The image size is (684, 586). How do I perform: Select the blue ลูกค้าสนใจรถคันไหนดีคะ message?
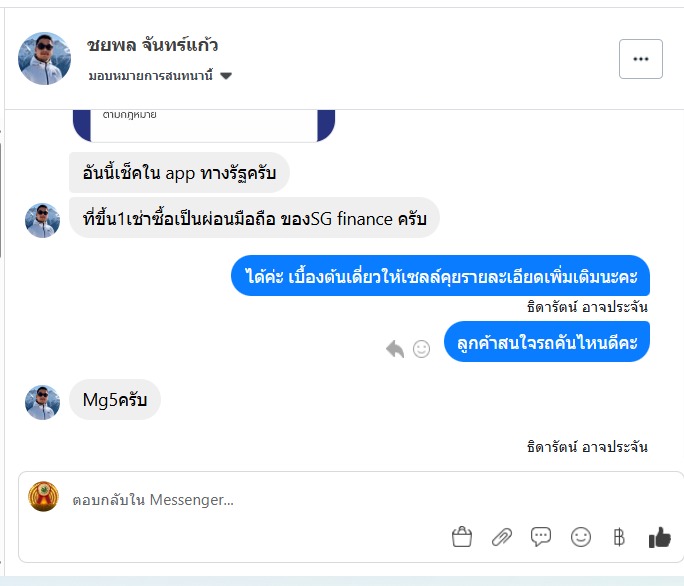(547, 342)
